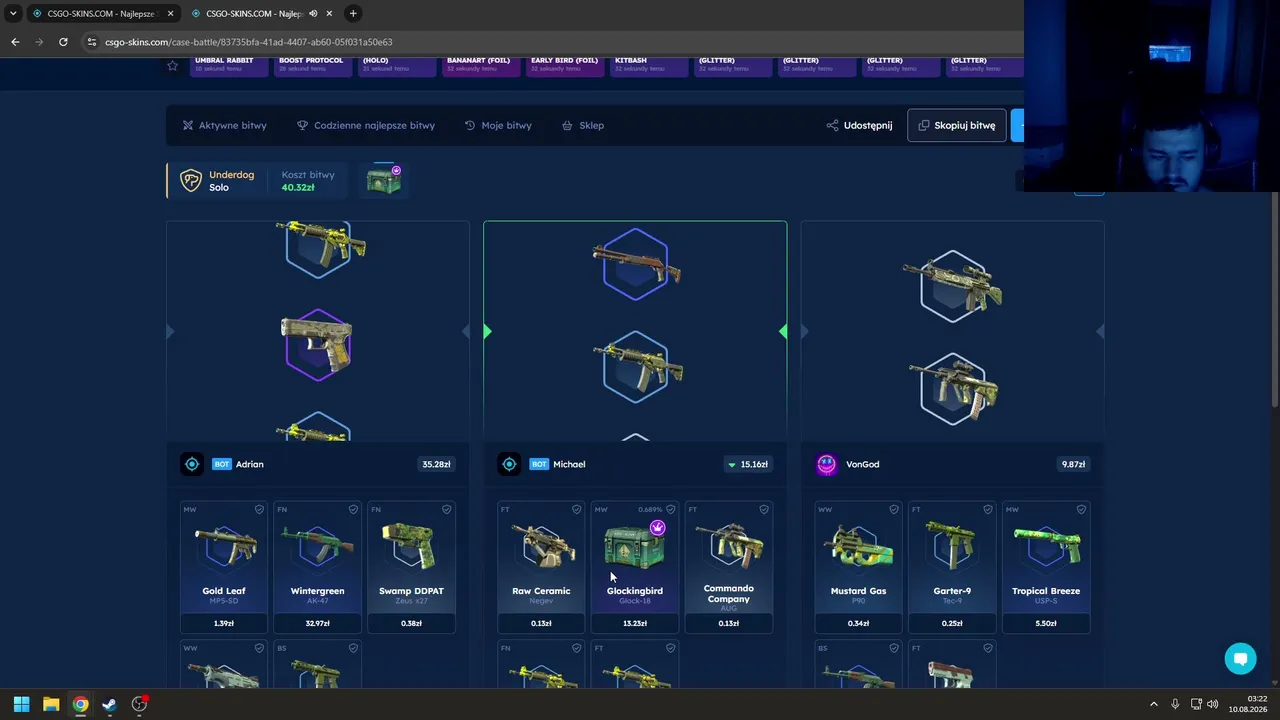This screenshot has width=1280, height=720.
Task: Click the address bar URL
Action: 248,42
